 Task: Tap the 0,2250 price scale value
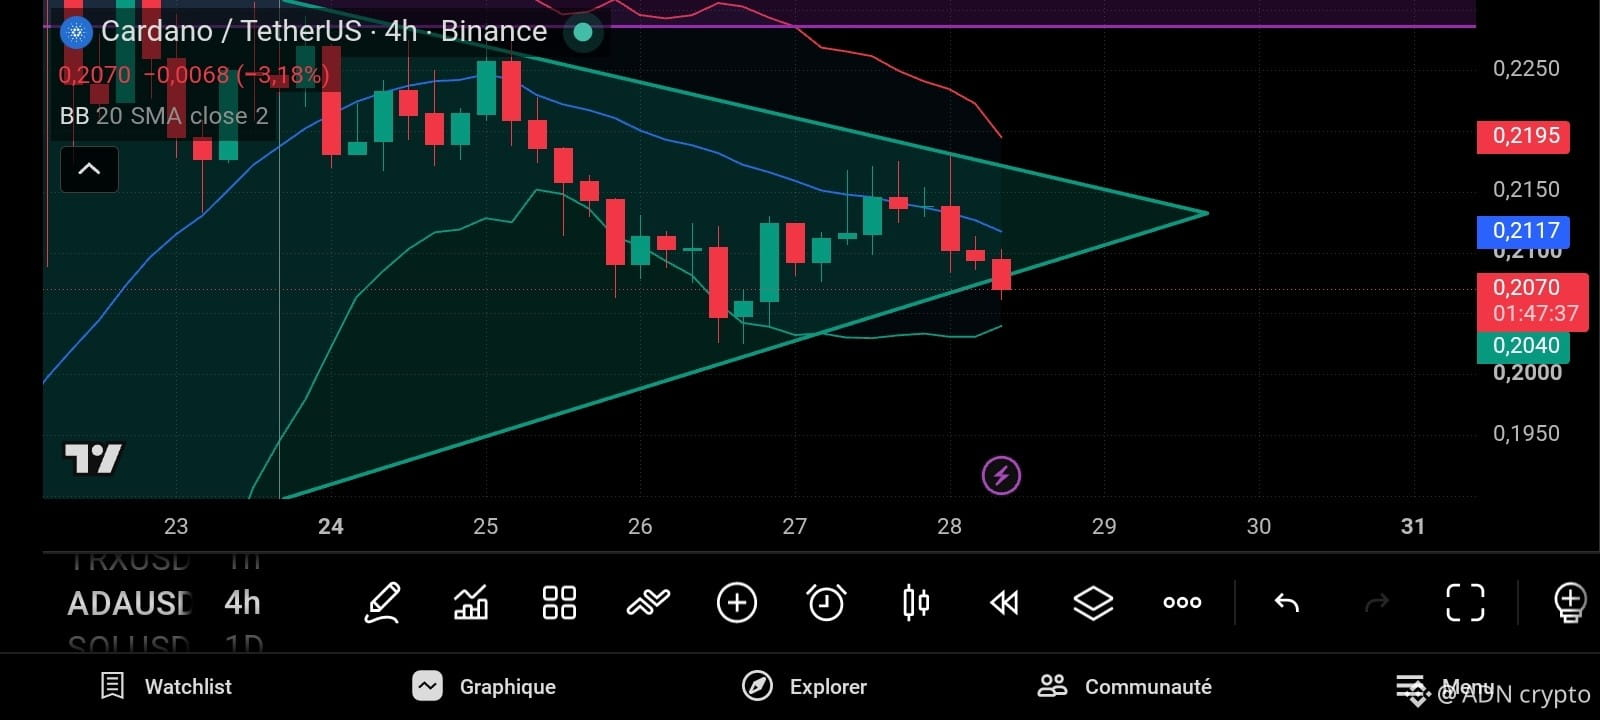point(1526,68)
